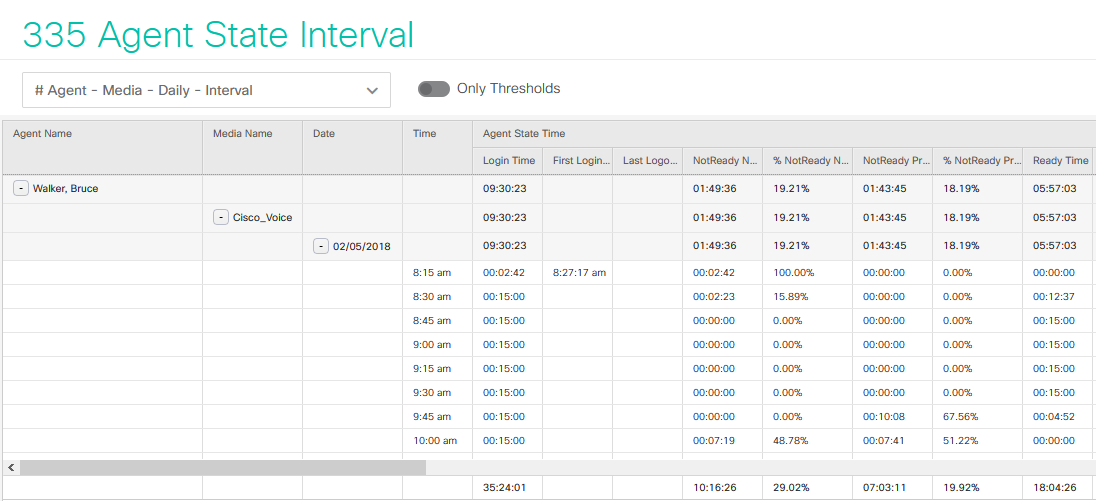1096x503 pixels.
Task: Collapse the Walker, Bruce agent row
Action: (21, 188)
